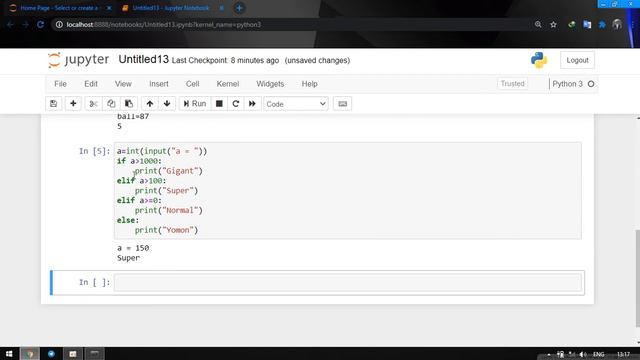The image size is (640, 360).
Task: Bookmark this page with the star
Action: click(x=553, y=24)
